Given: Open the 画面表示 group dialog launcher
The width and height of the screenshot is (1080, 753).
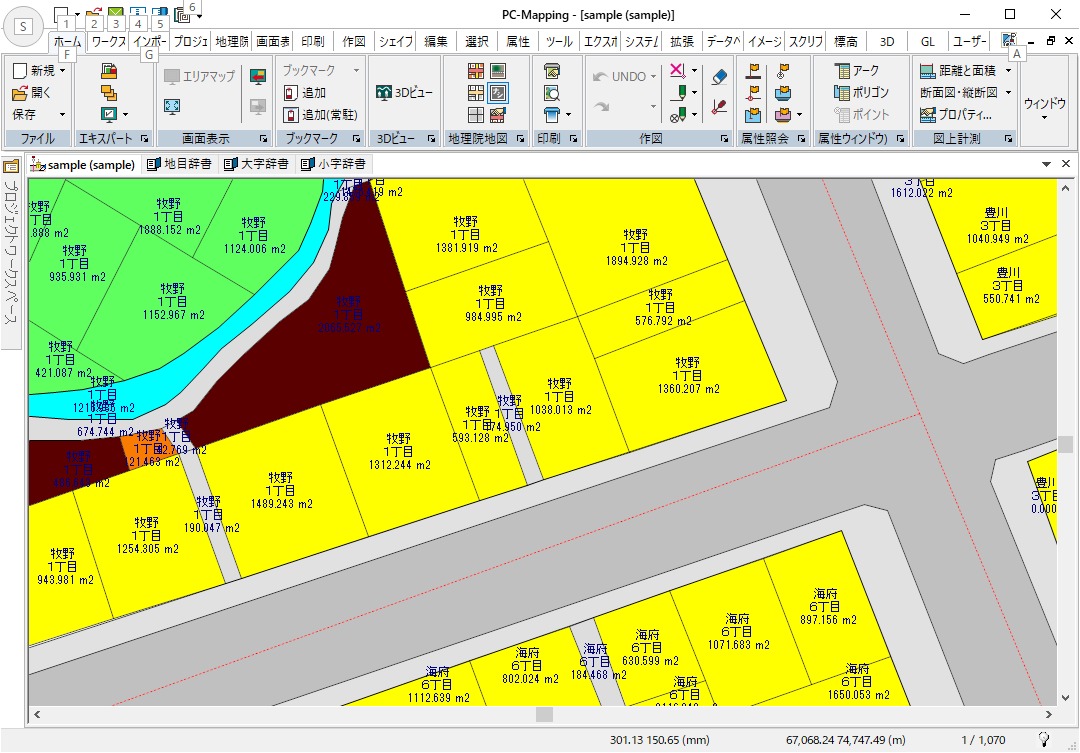Looking at the screenshot, I should click(263, 138).
